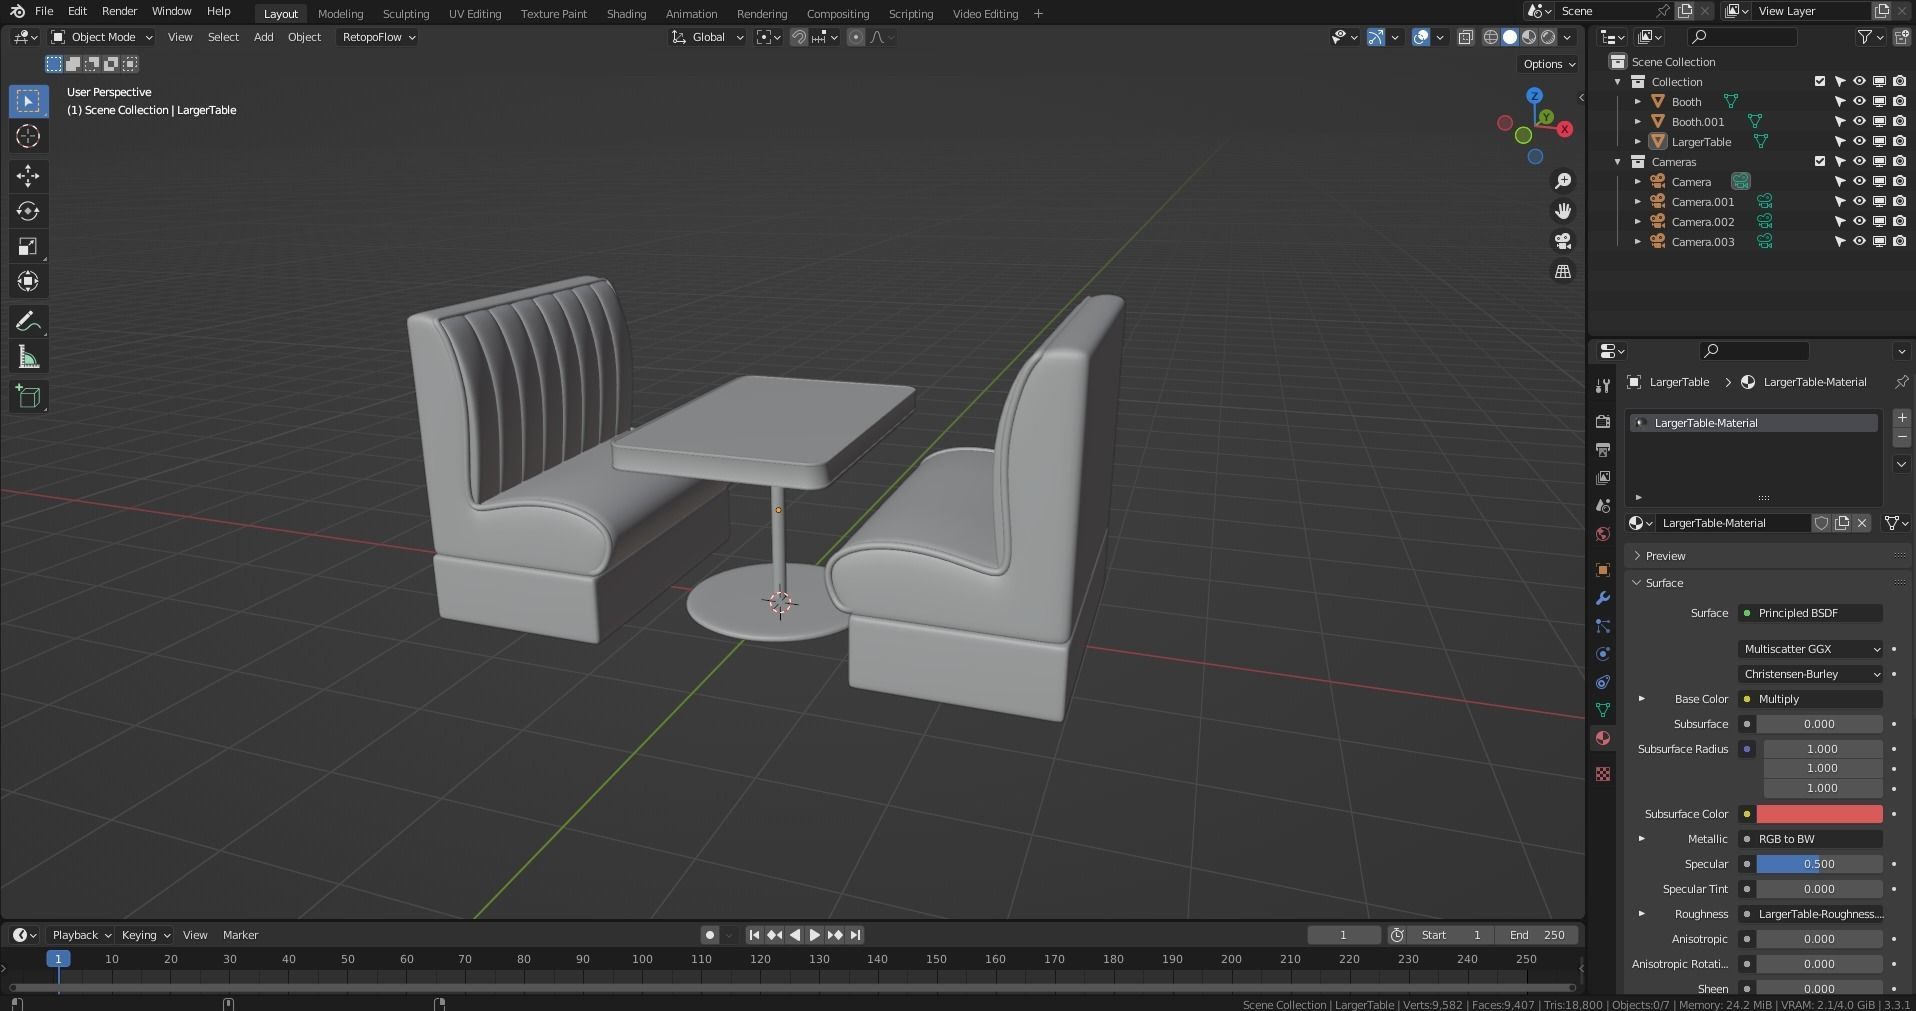Image resolution: width=1916 pixels, height=1011 pixels.
Task: Open the File menu
Action: 44,11
